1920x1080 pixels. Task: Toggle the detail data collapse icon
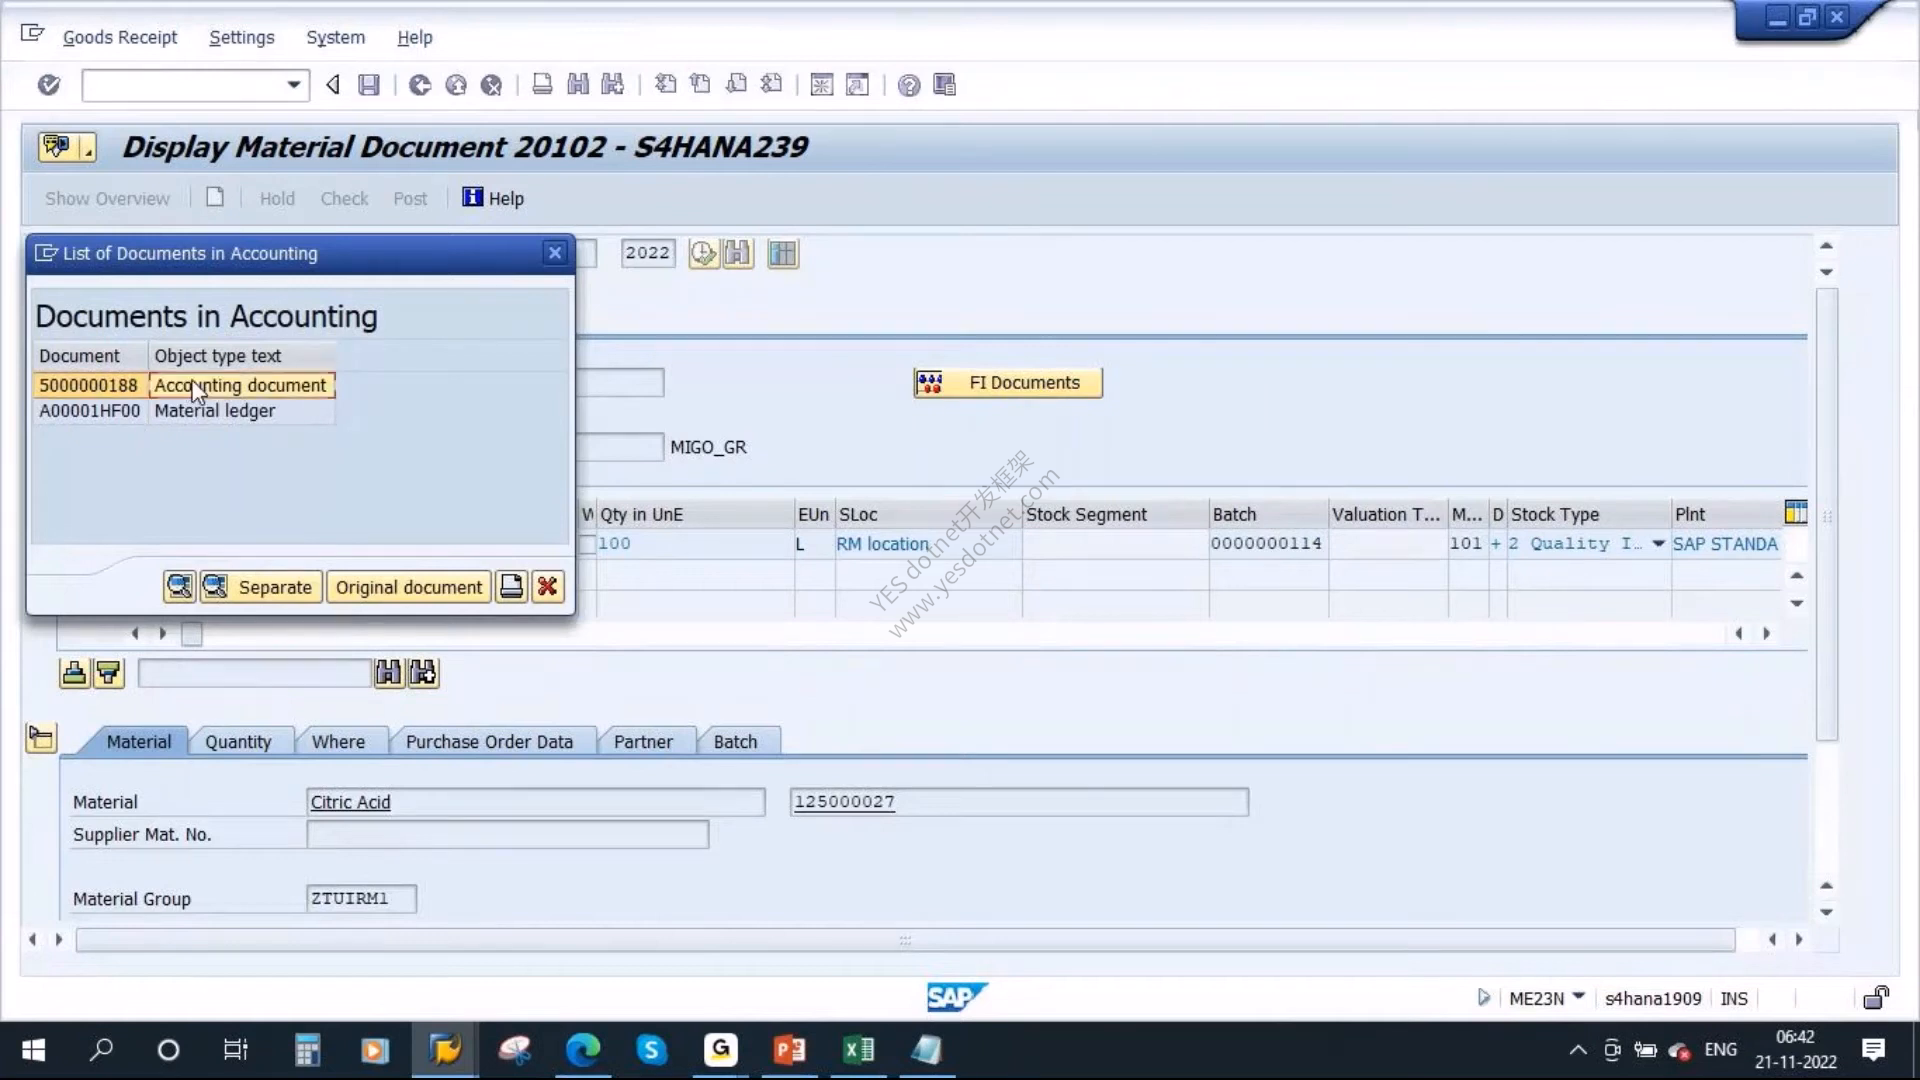tap(41, 739)
